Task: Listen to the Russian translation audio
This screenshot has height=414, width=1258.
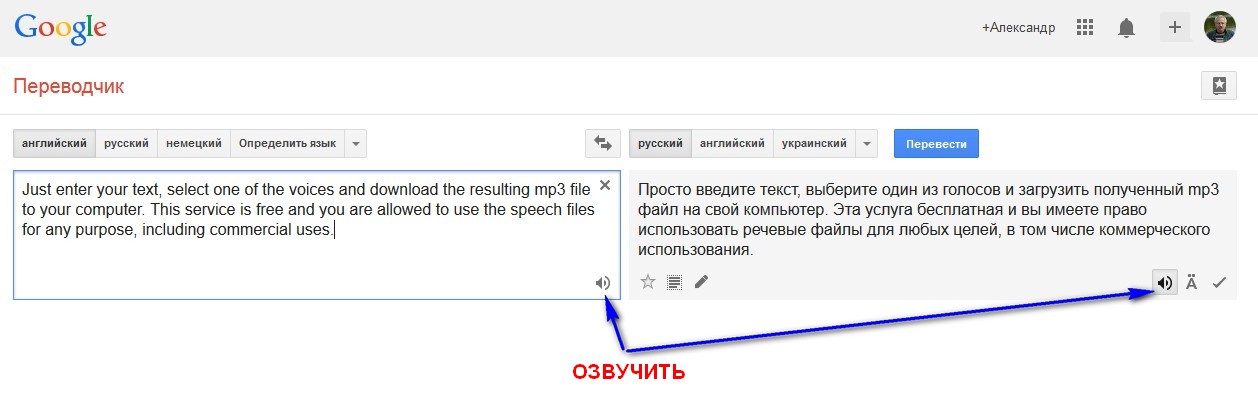Action: coord(1164,283)
